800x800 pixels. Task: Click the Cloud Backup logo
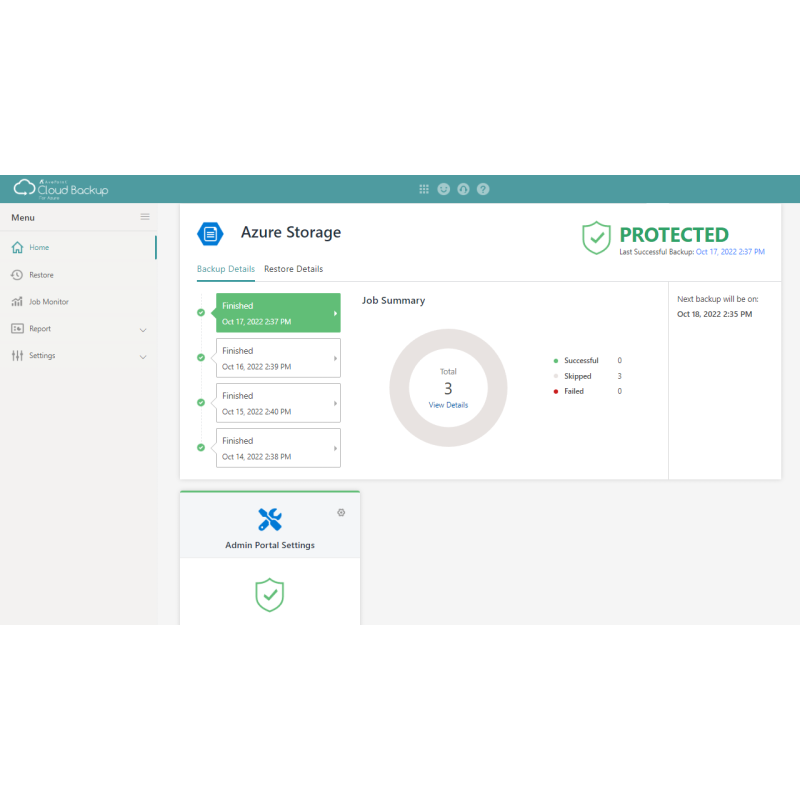61,189
